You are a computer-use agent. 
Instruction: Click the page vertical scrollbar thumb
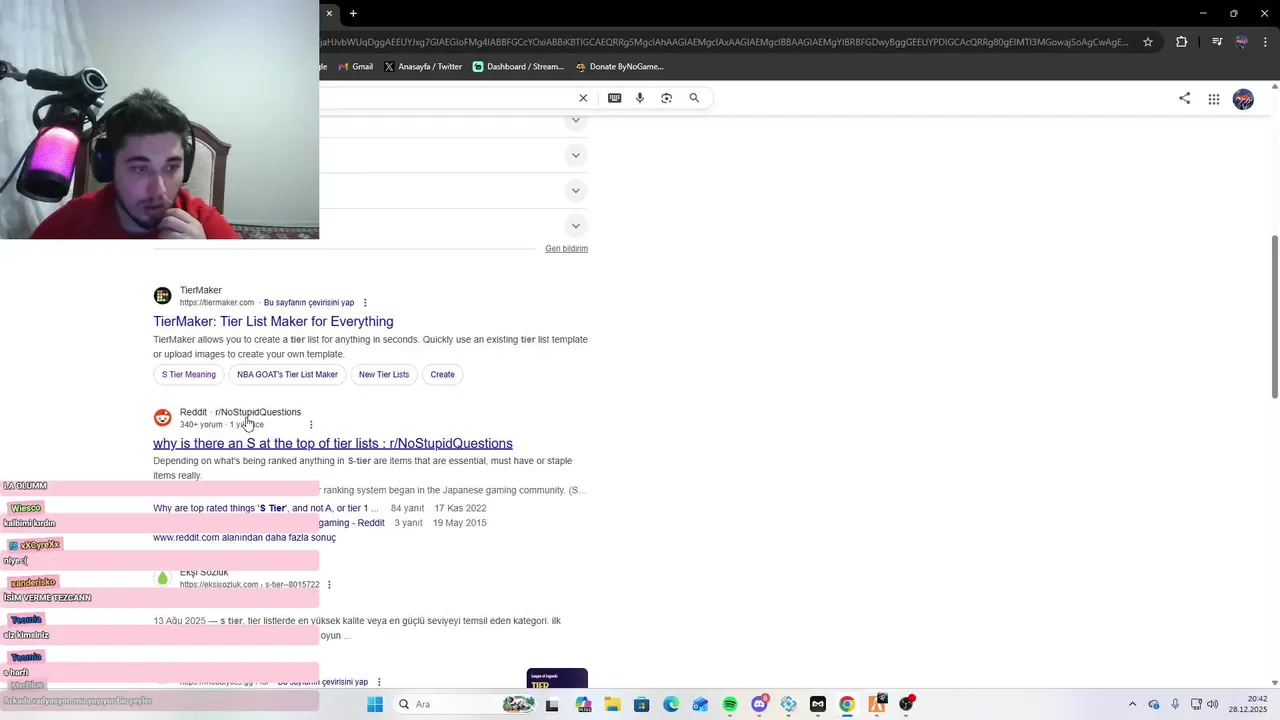(1274, 316)
